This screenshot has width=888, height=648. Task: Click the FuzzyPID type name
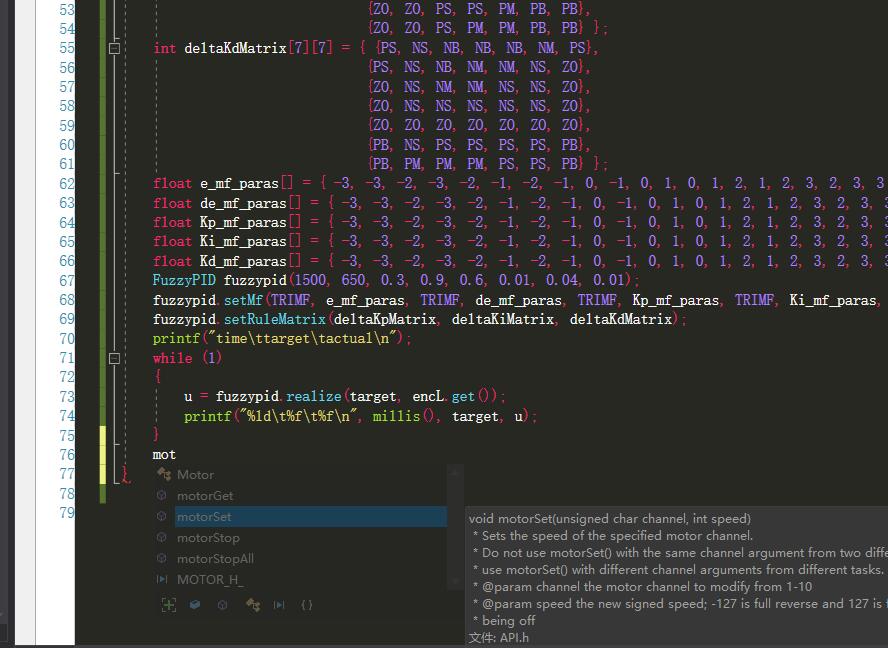tap(185, 281)
